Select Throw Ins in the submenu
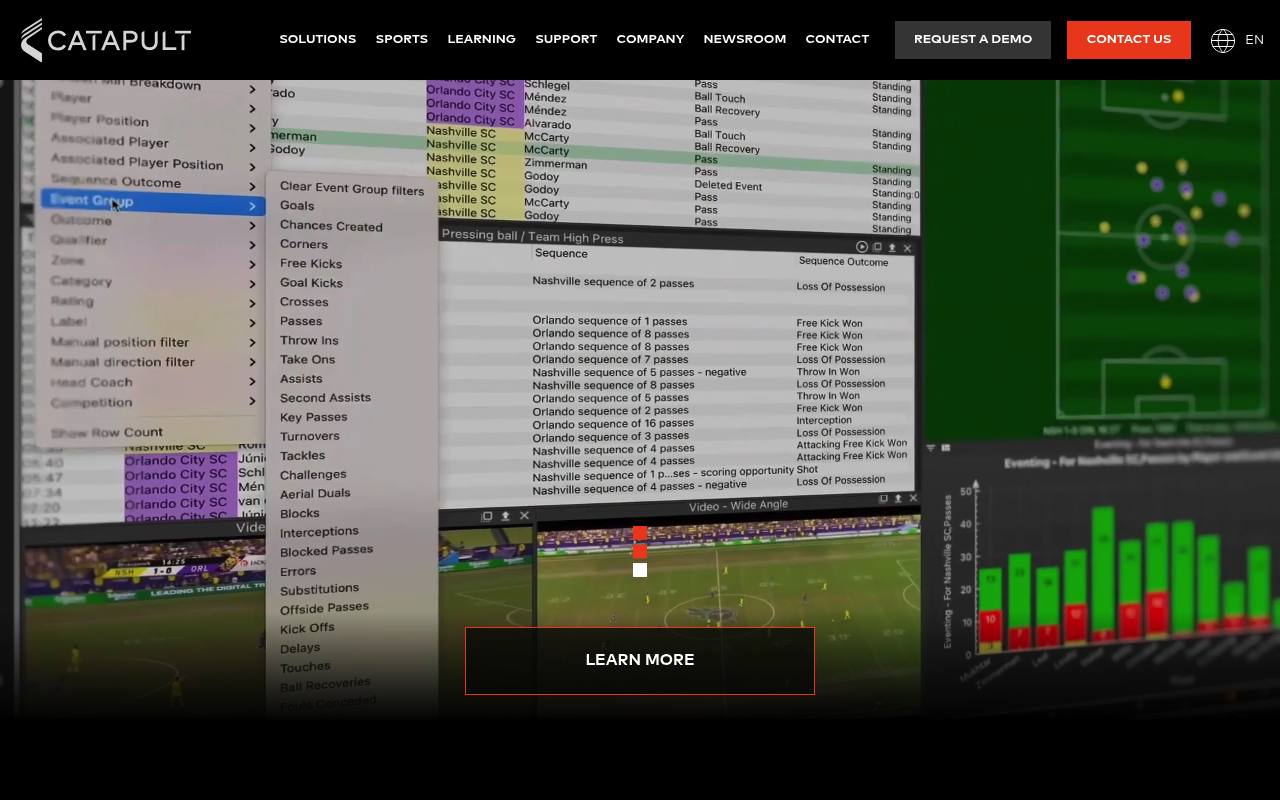1280x800 pixels. 309,340
